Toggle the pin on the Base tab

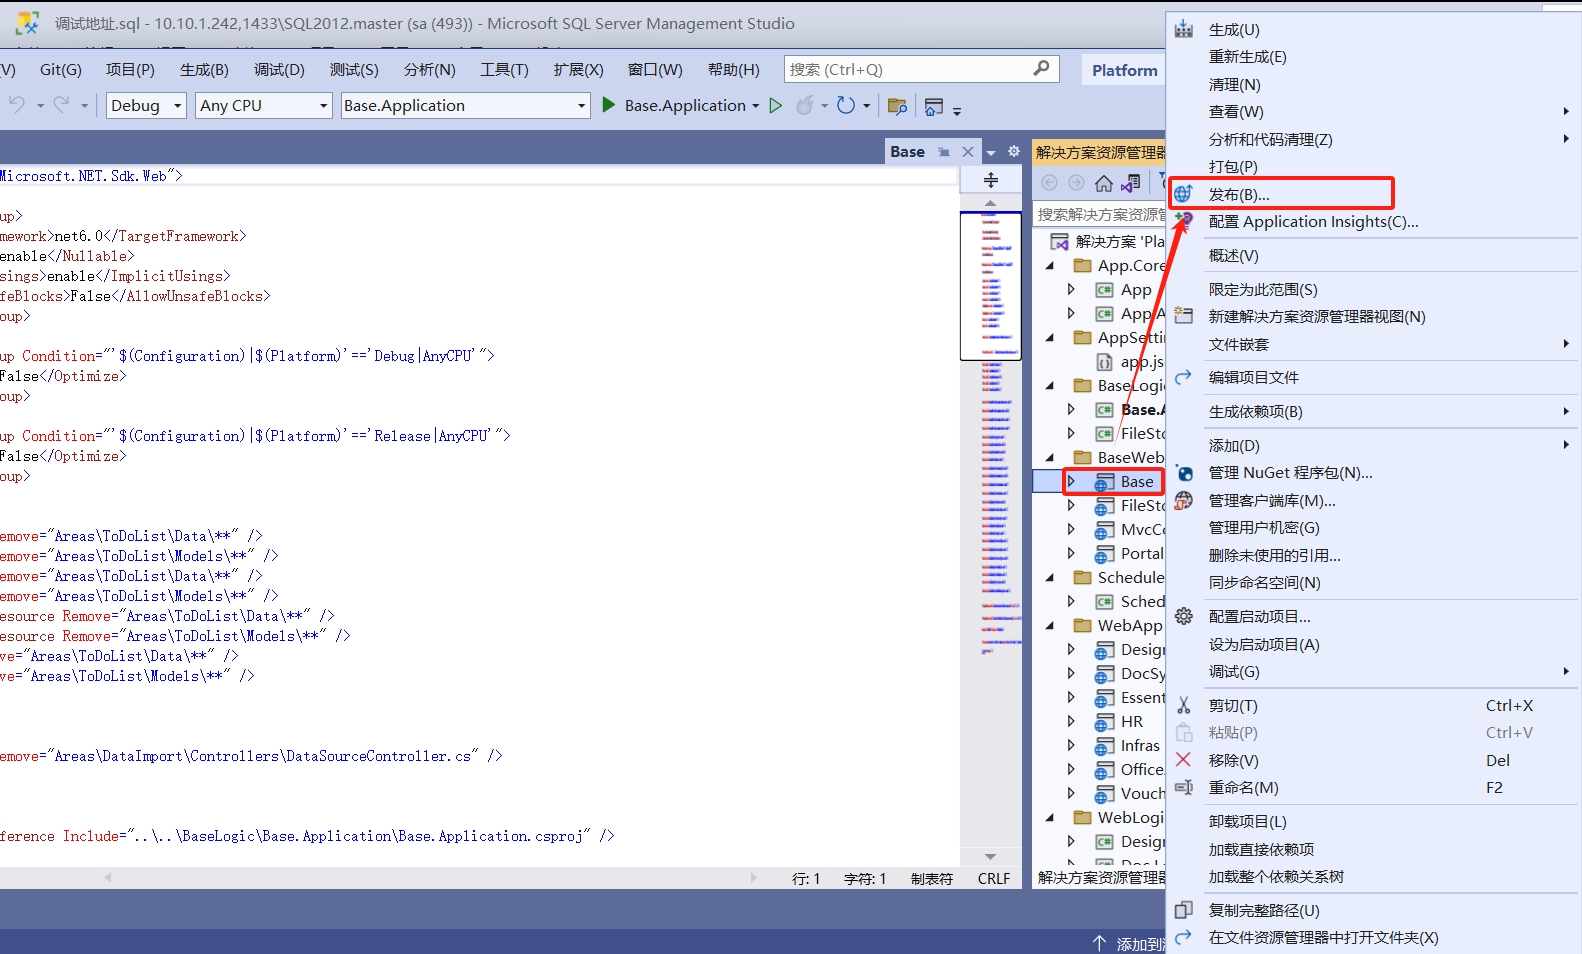pyautogui.click(x=944, y=152)
